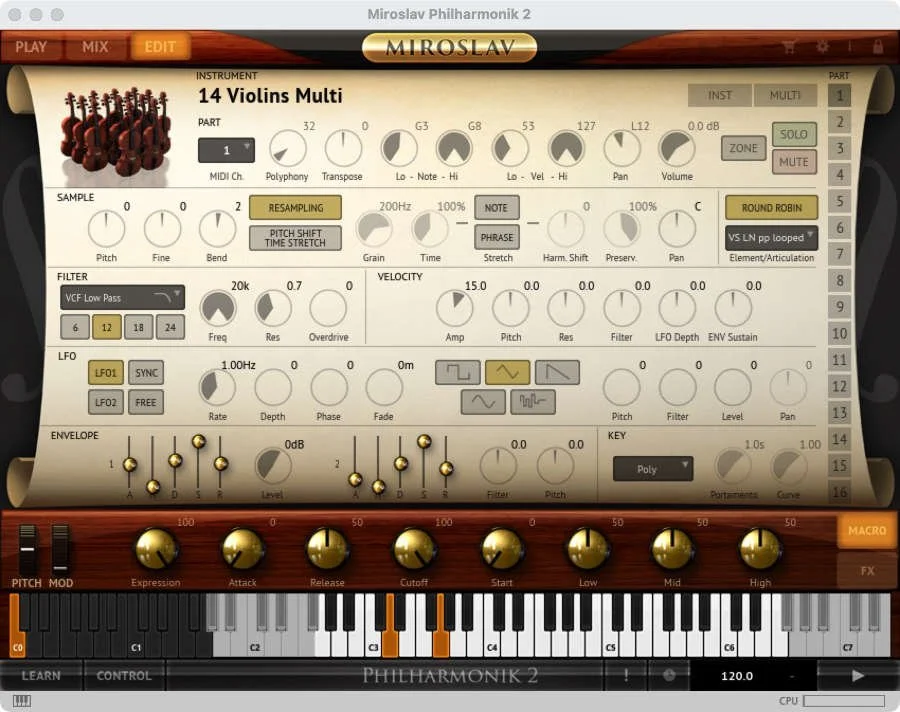Screen dimensions: 900x712
Task: Select PHRASE stretch mode
Action: tap(496, 238)
